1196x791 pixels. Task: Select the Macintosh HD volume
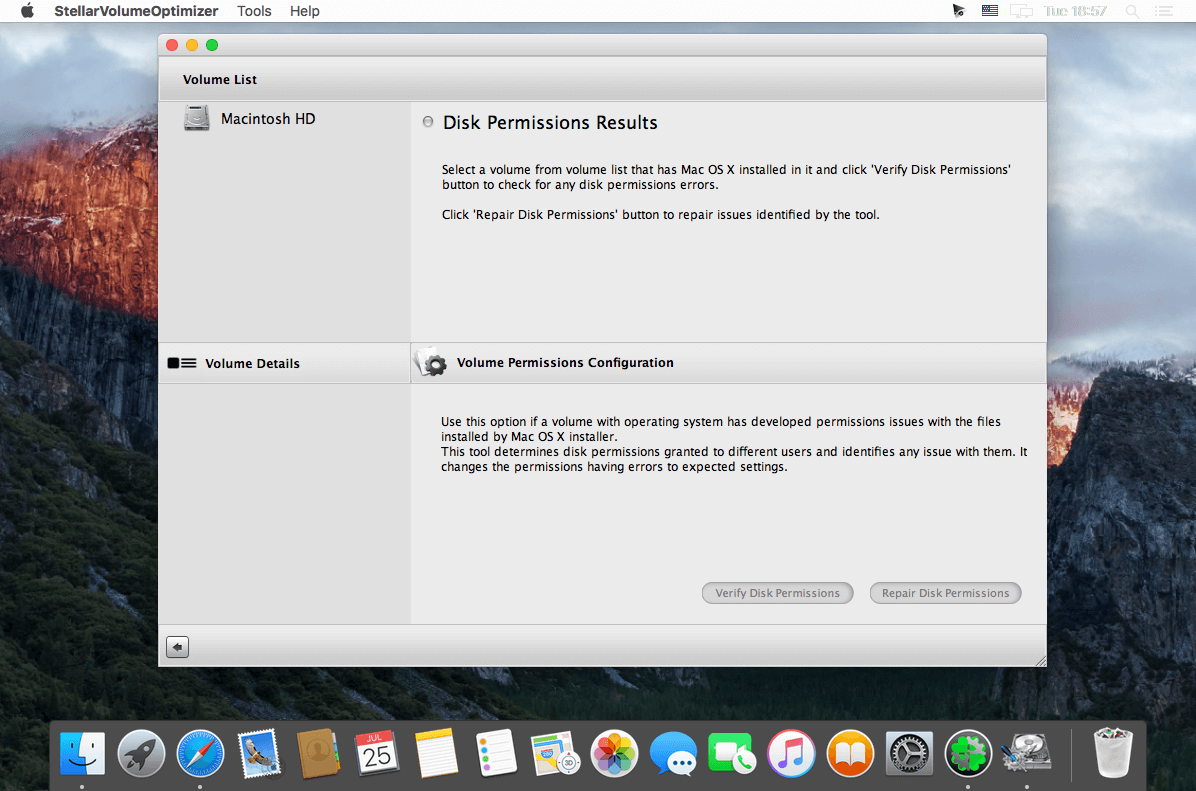[268, 119]
